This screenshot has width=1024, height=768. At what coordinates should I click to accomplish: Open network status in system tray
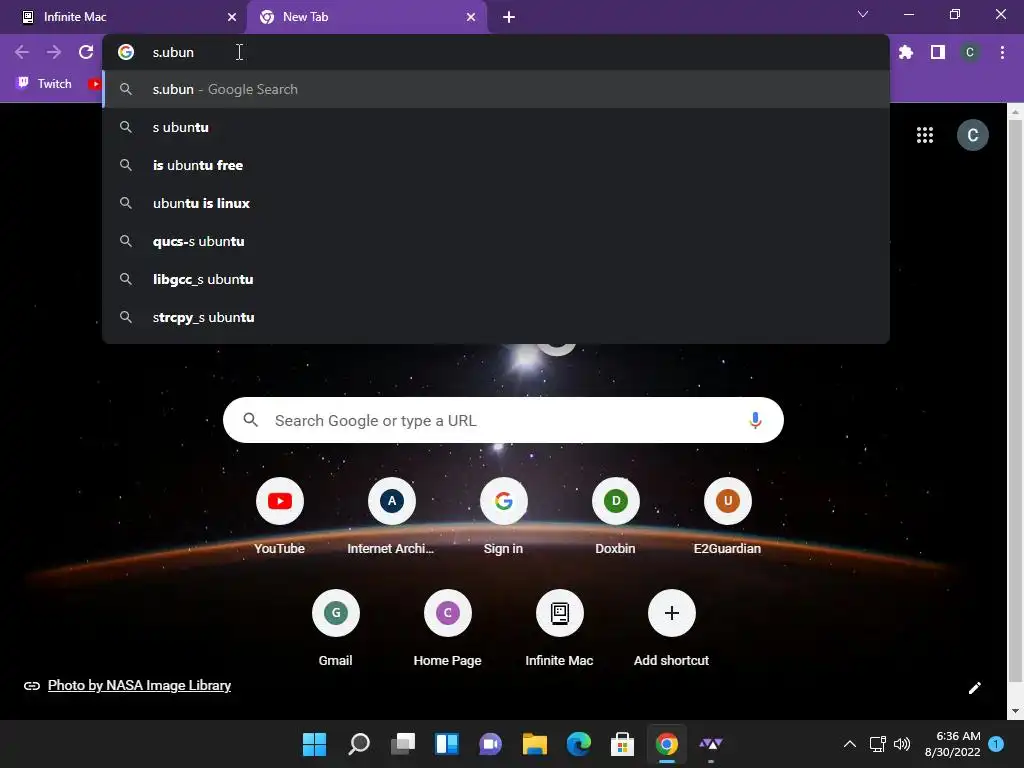(x=878, y=744)
